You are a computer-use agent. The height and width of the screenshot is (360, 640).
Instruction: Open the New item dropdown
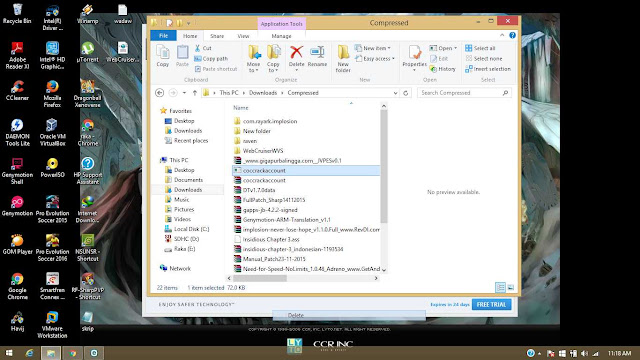tap(373, 48)
